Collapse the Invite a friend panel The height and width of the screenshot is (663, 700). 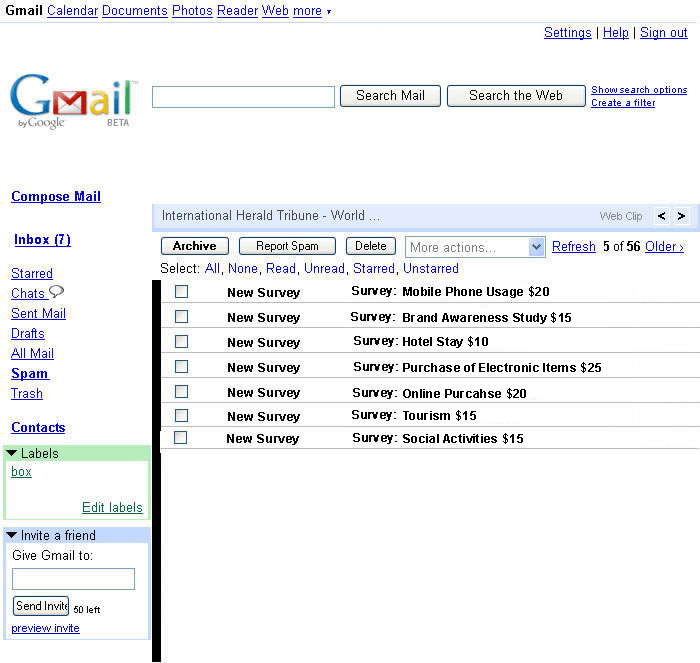coord(12,535)
